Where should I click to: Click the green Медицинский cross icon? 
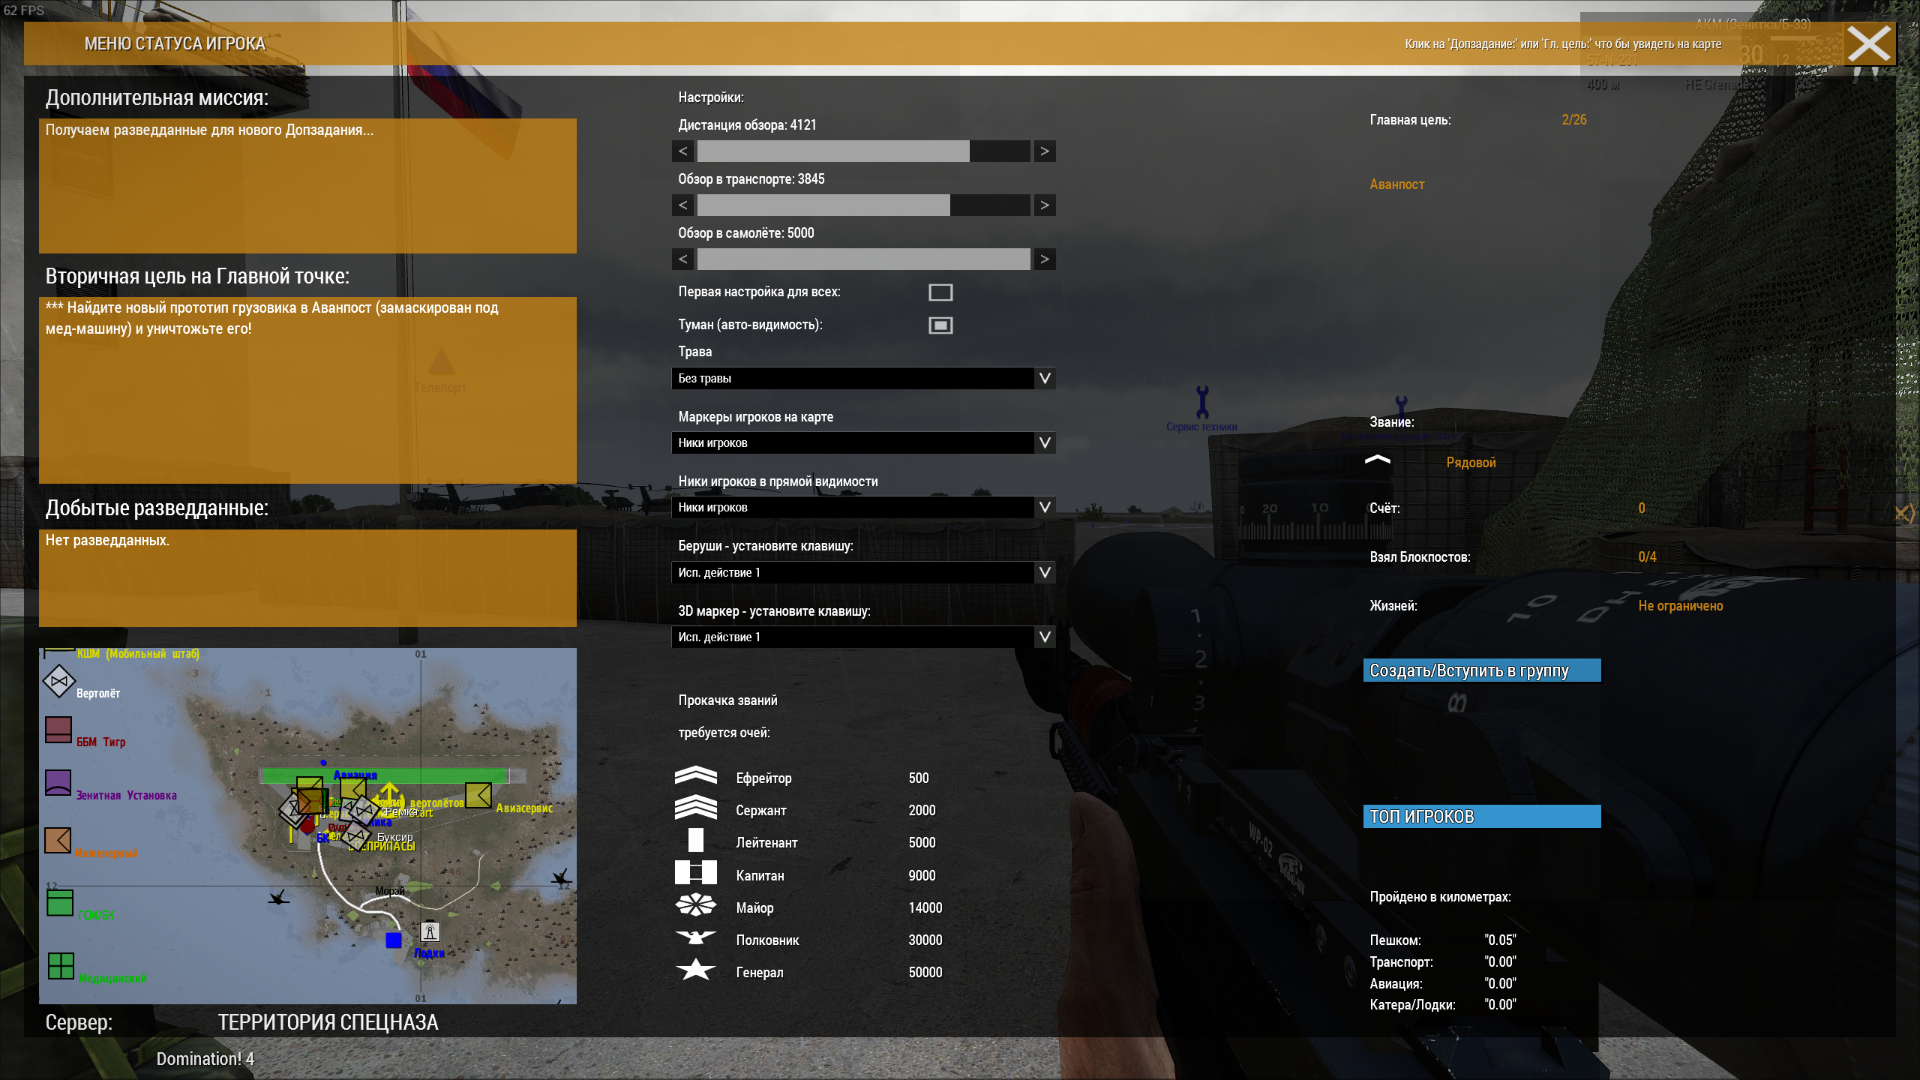pyautogui.click(x=61, y=966)
